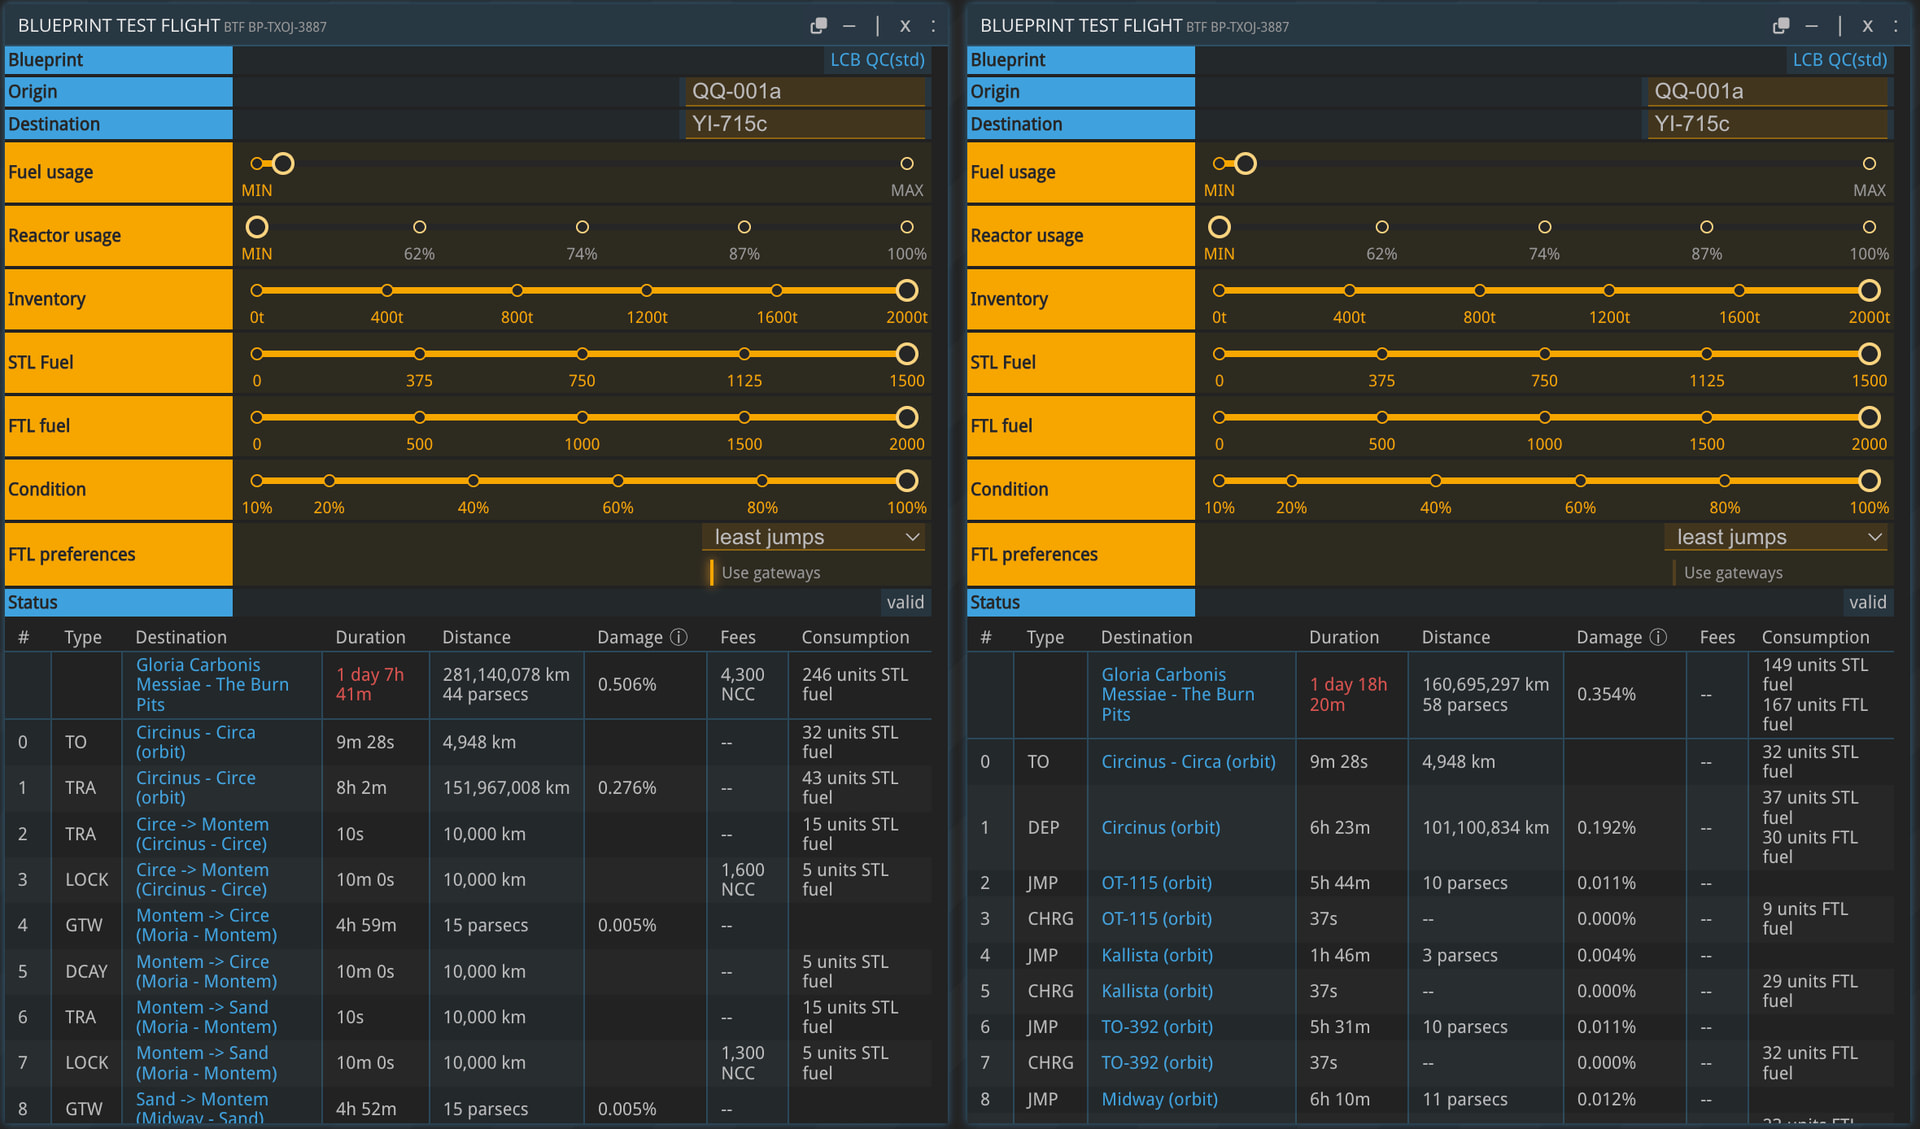Click the copy-window icon in right panel header
The image size is (1920, 1129).
[x=1781, y=26]
